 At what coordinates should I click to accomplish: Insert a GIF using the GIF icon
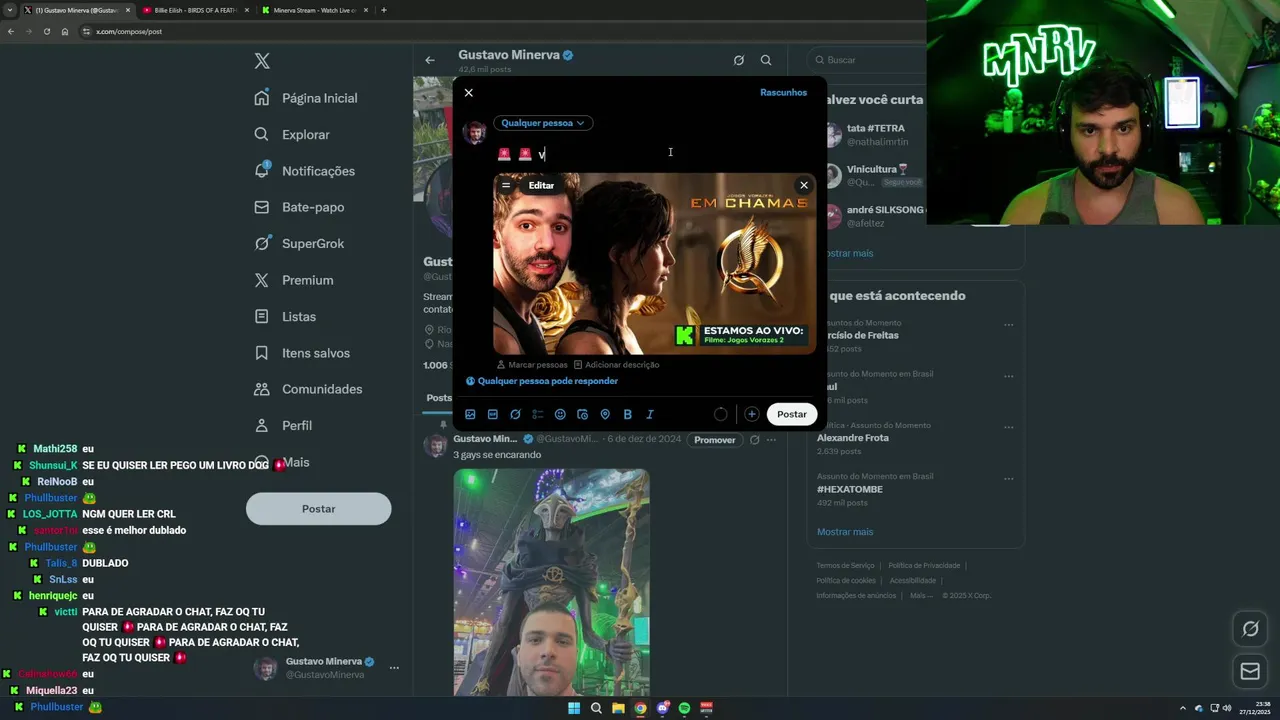coord(493,414)
